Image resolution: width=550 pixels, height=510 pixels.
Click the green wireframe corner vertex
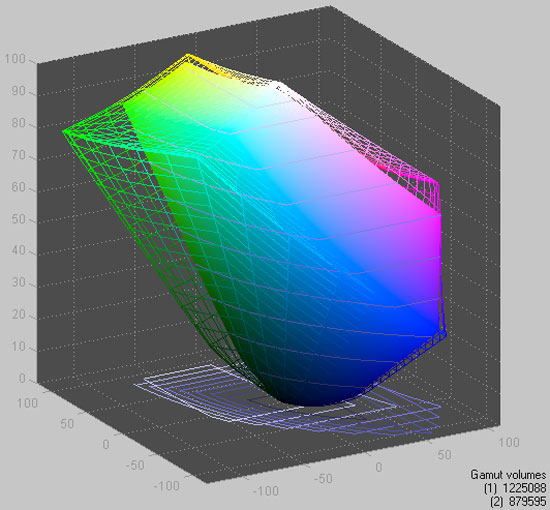coord(65,131)
